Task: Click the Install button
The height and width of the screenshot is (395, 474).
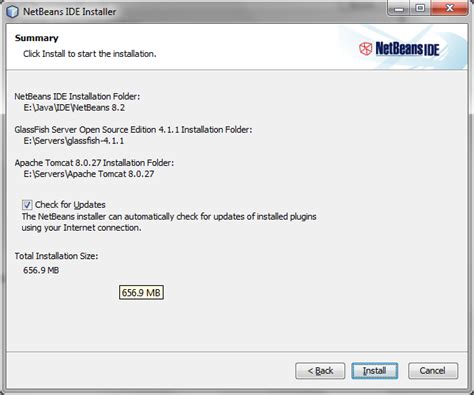Action: 375,371
